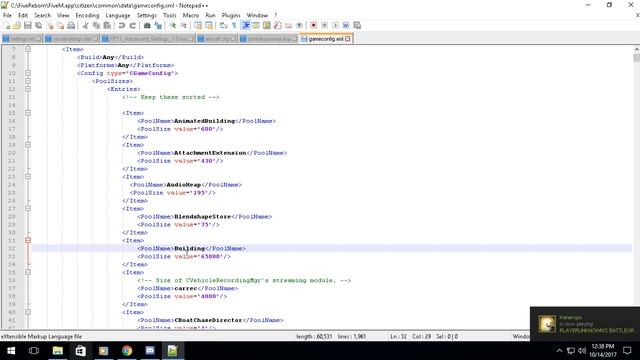640x360 pixels.
Task: Toggle synchronize vertical scrolling
Action: tap(198, 25)
